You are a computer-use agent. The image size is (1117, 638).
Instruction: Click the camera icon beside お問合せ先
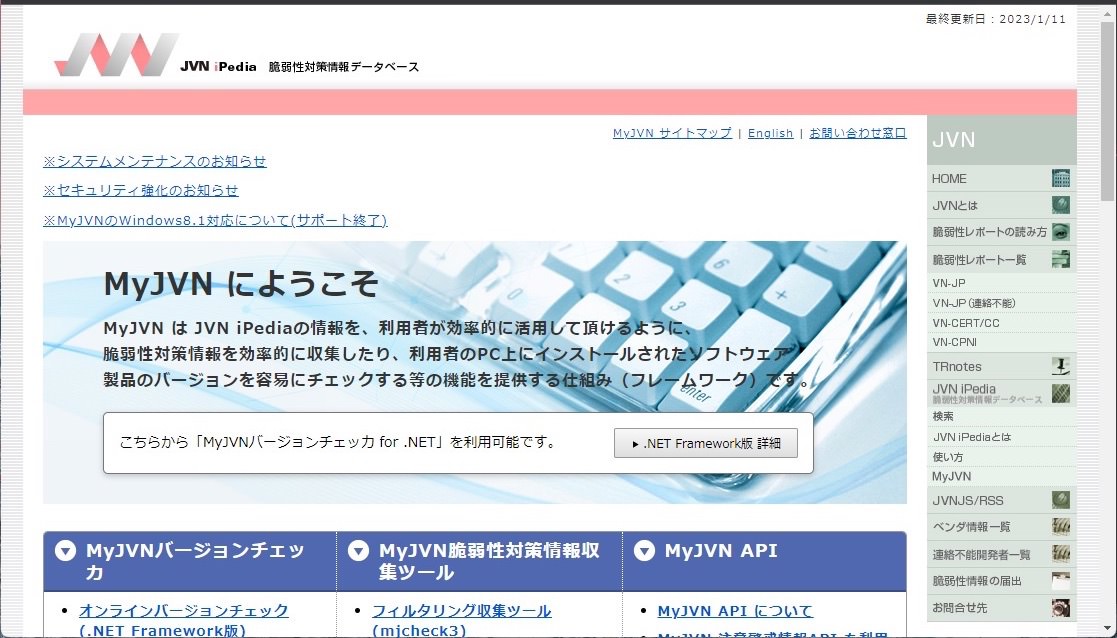point(1061,608)
